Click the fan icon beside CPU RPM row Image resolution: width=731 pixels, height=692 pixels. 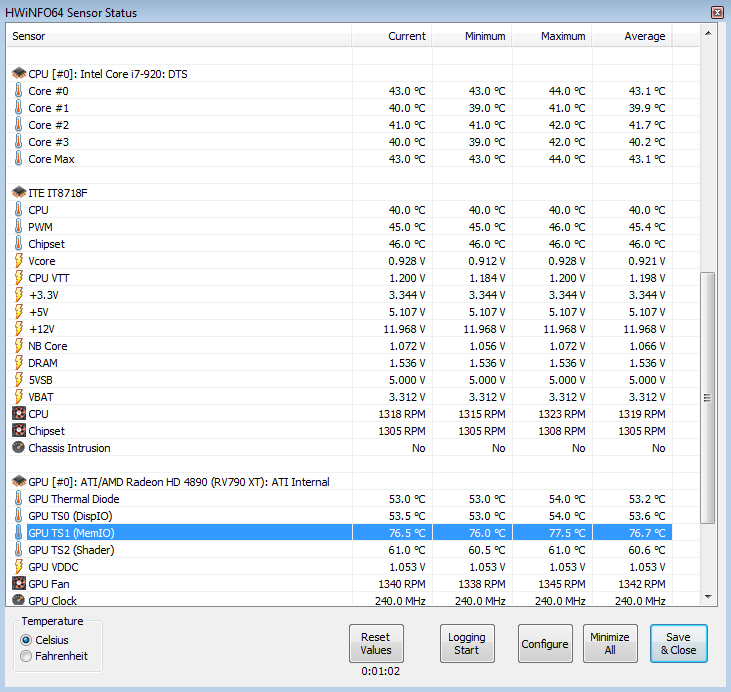(x=19, y=414)
